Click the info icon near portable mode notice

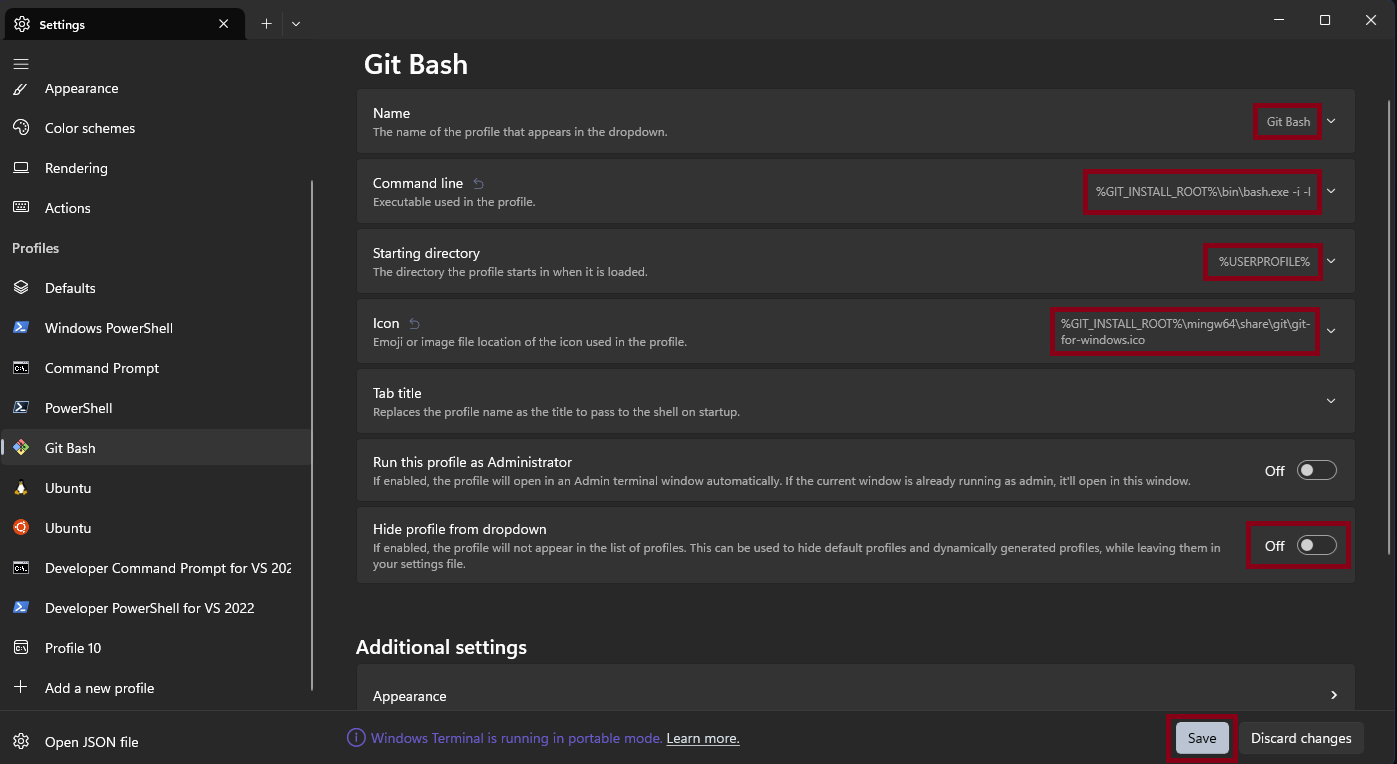coord(355,737)
